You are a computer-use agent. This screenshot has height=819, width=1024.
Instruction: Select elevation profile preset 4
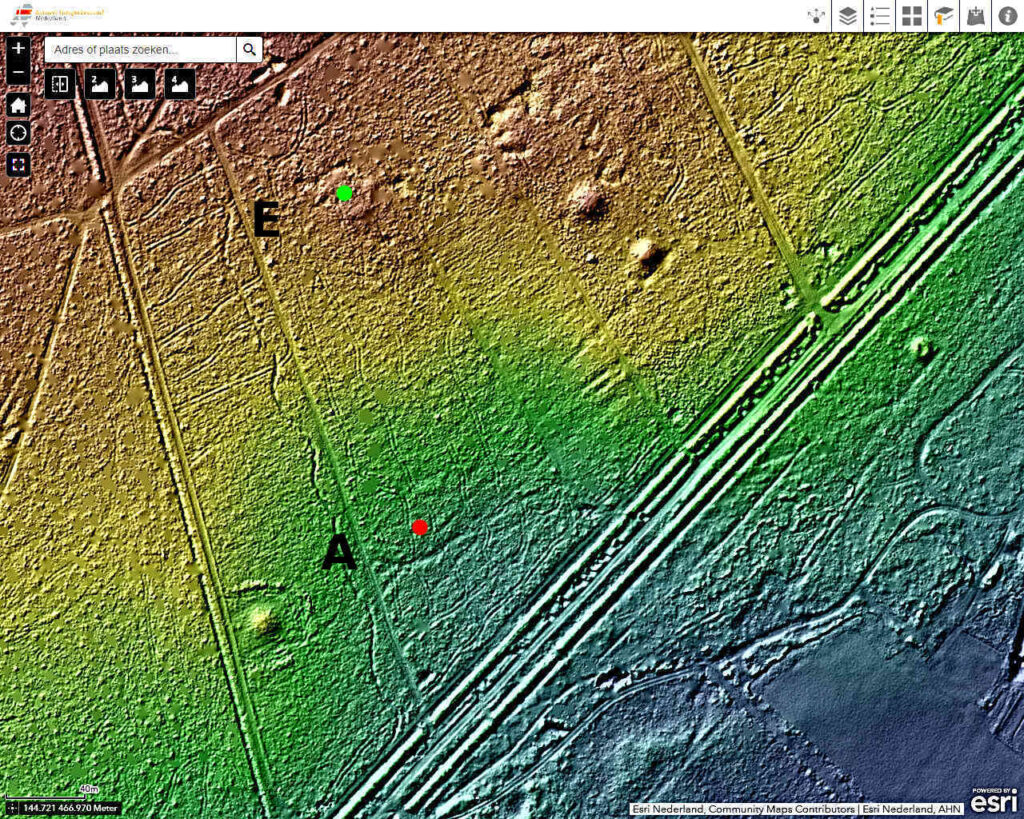[x=180, y=84]
